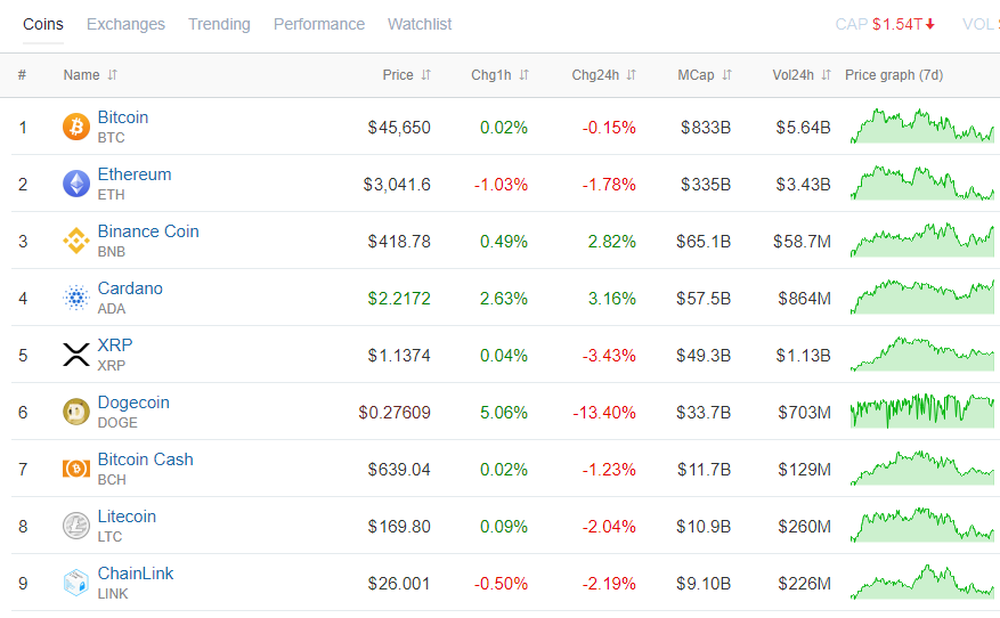Screen dimensions: 1000x618
Task: Sort by MCap using its sort arrows
Action: pyautogui.click(x=726, y=75)
